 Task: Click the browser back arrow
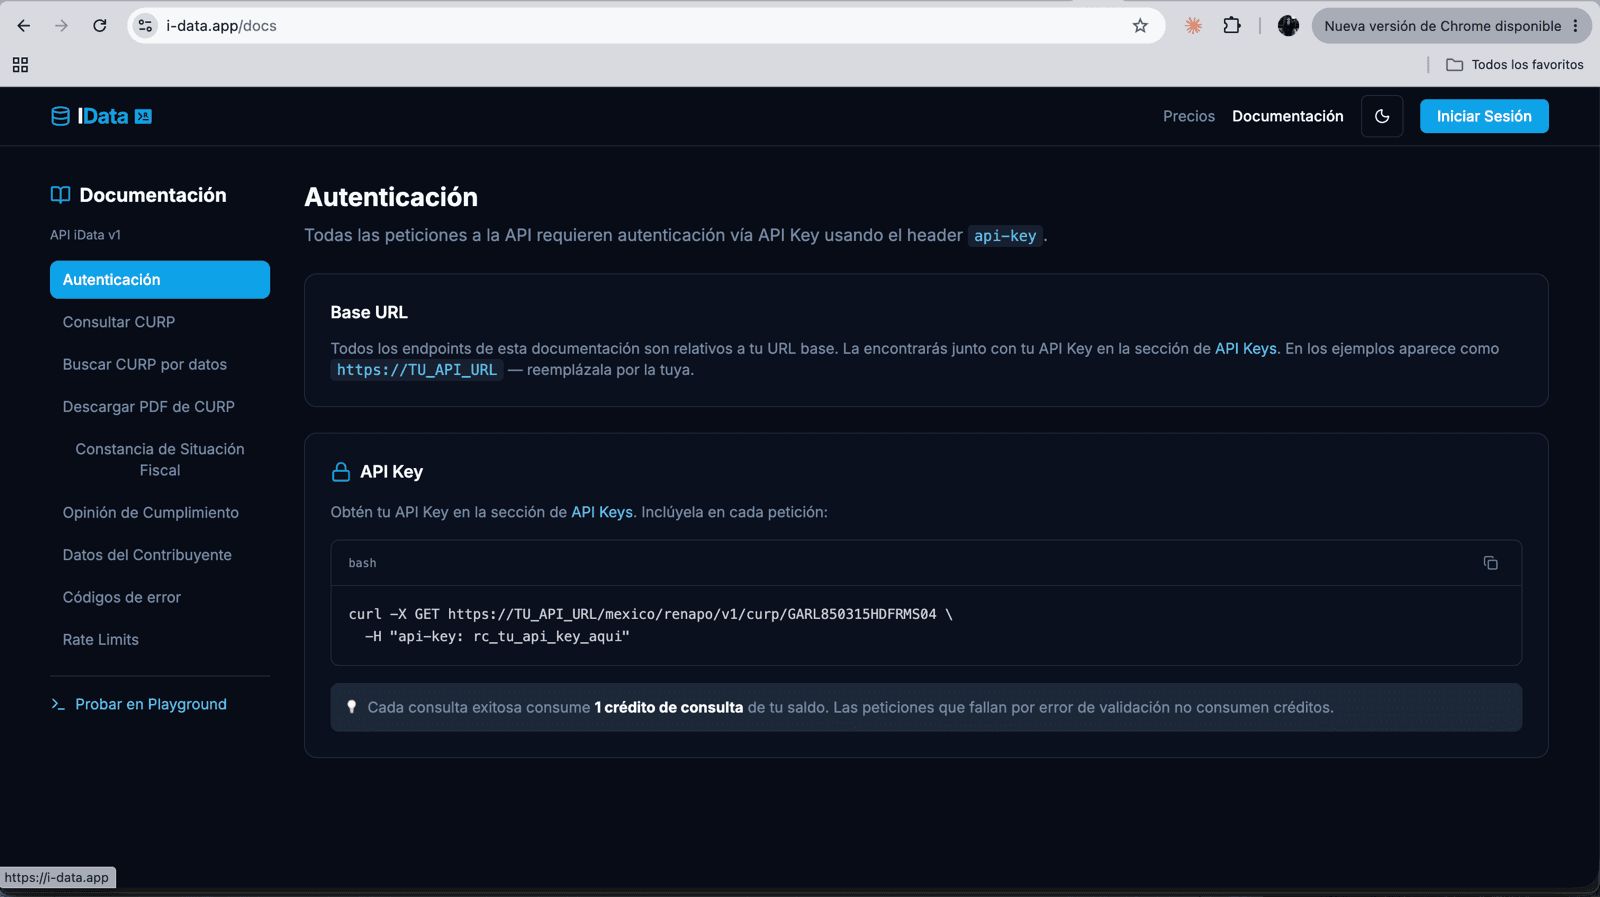pos(24,26)
